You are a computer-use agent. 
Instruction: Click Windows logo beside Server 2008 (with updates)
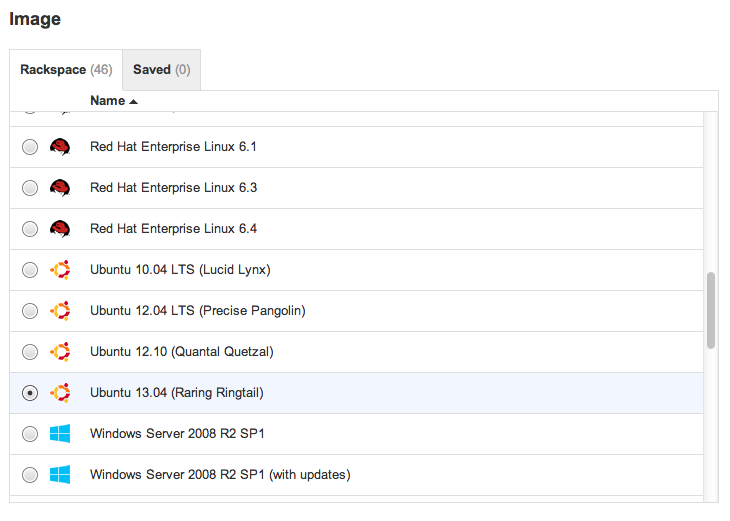point(60,475)
